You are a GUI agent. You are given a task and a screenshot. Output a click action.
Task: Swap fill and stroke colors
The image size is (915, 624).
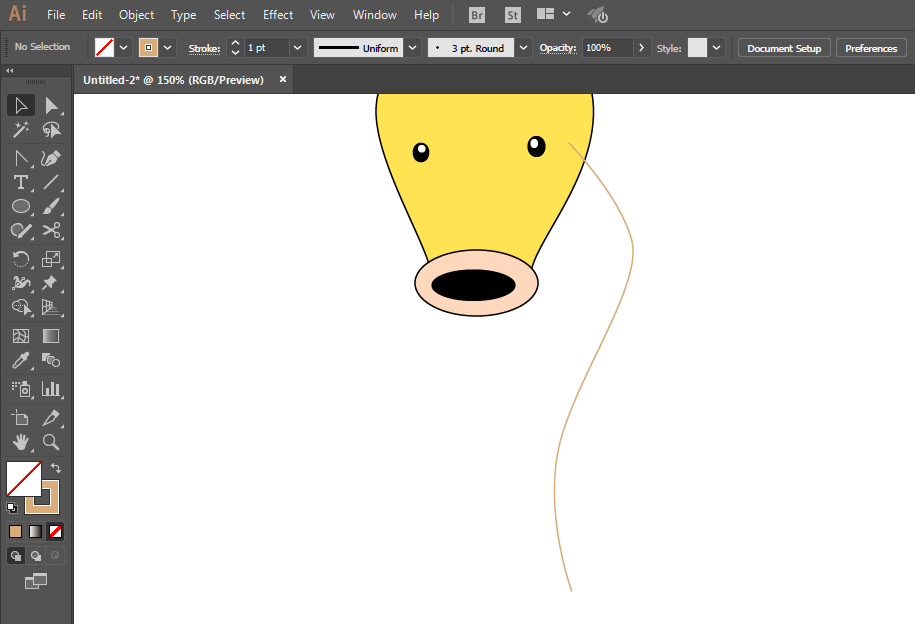point(57,467)
